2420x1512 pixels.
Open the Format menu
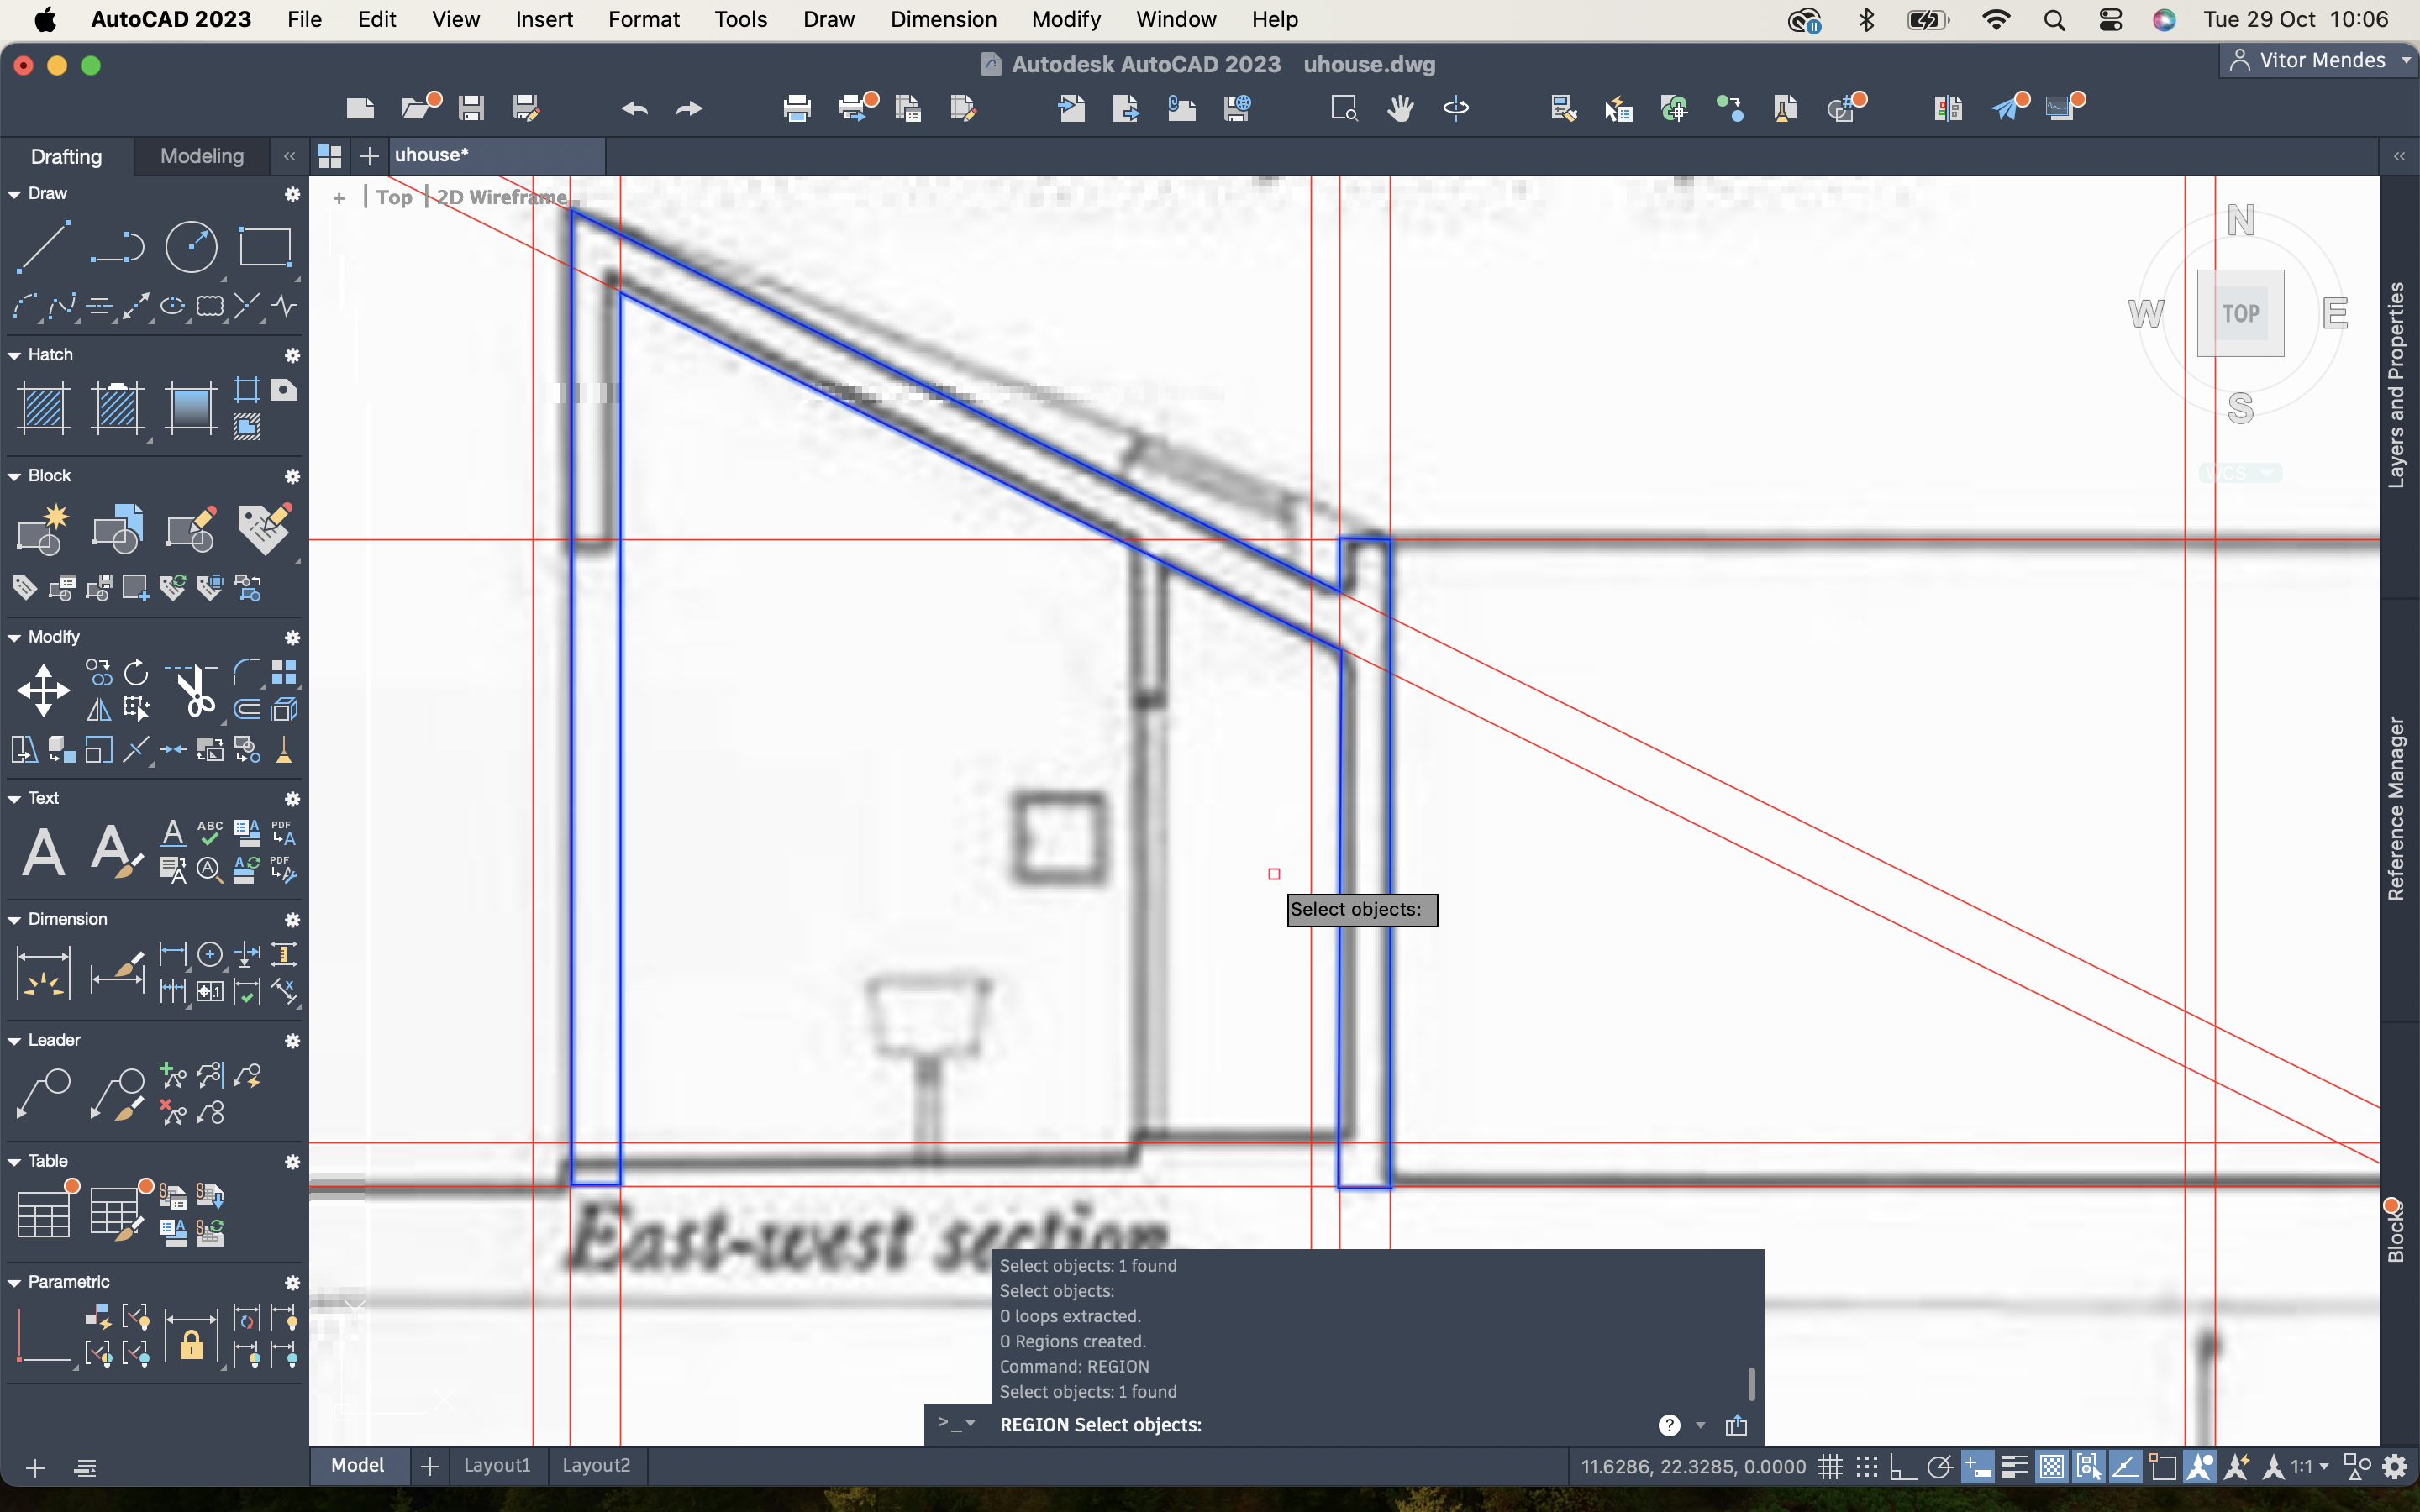643,19
